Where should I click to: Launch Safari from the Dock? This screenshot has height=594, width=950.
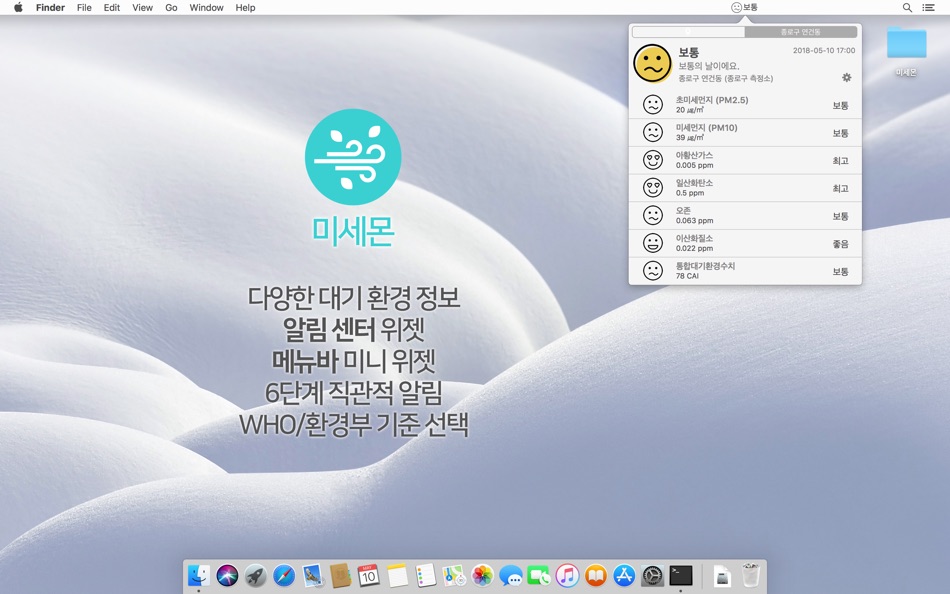point(284,575)
